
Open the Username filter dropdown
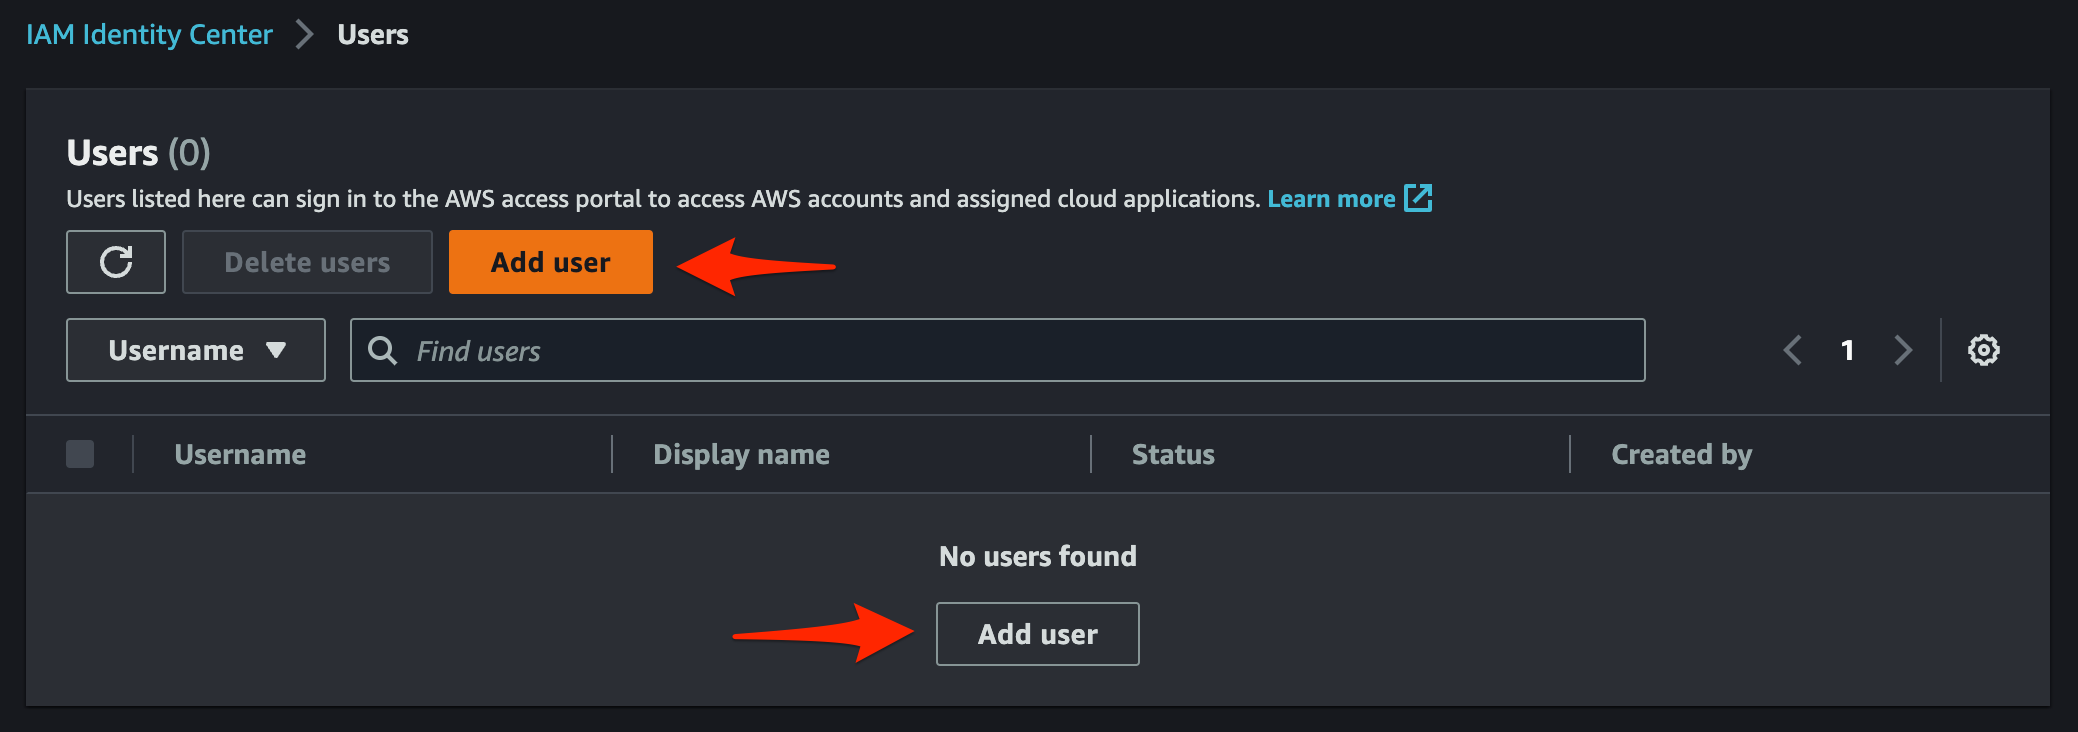tap(196, 350)
